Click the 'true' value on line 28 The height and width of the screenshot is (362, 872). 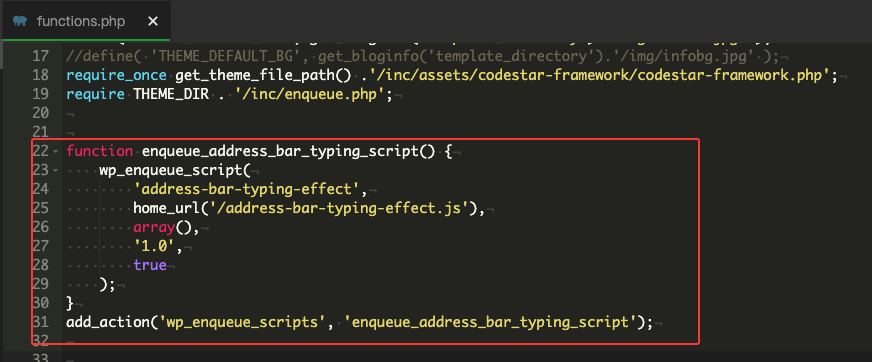150,265
